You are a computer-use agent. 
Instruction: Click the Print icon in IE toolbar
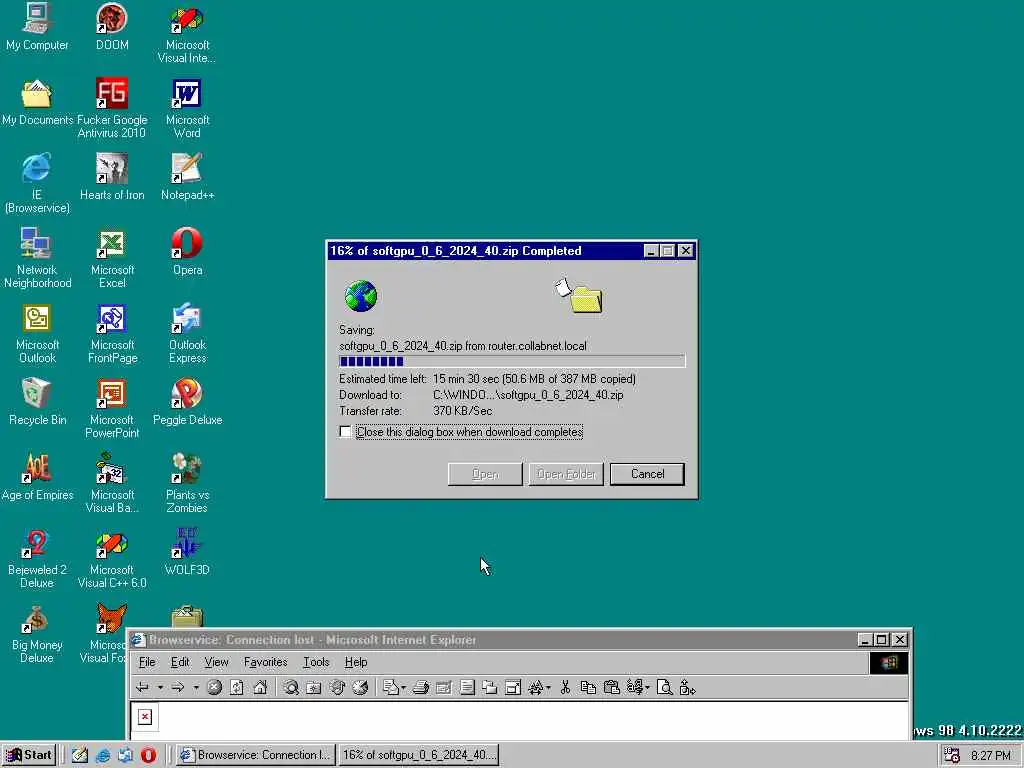[421, 687]
